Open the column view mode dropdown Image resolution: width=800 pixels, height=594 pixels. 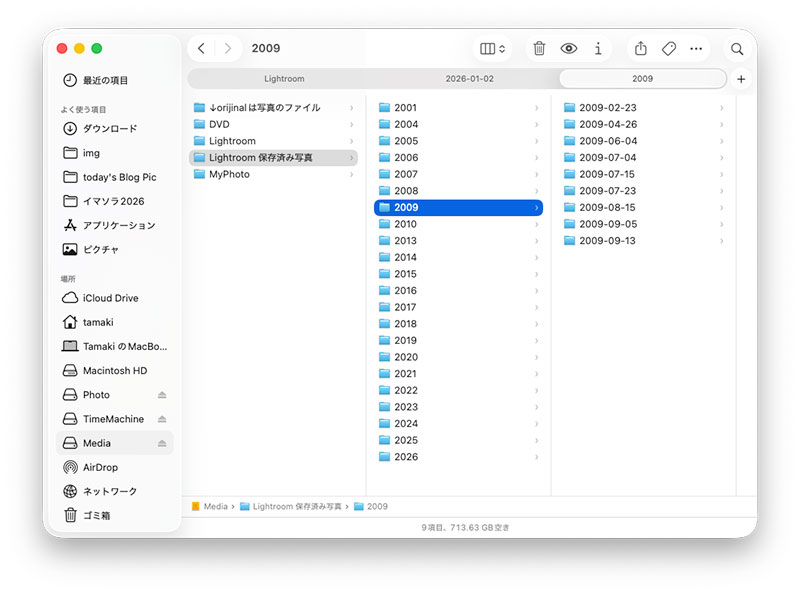coord(493,48)
